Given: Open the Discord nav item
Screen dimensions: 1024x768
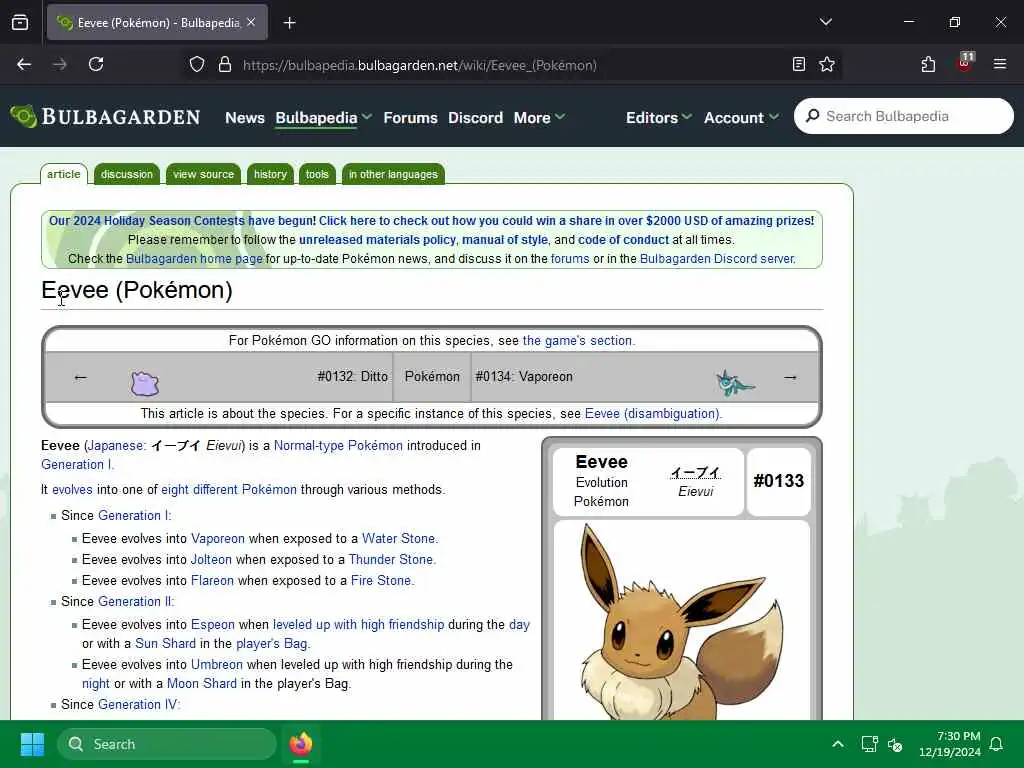Looking at the screenshot, I should click(475, 118).
